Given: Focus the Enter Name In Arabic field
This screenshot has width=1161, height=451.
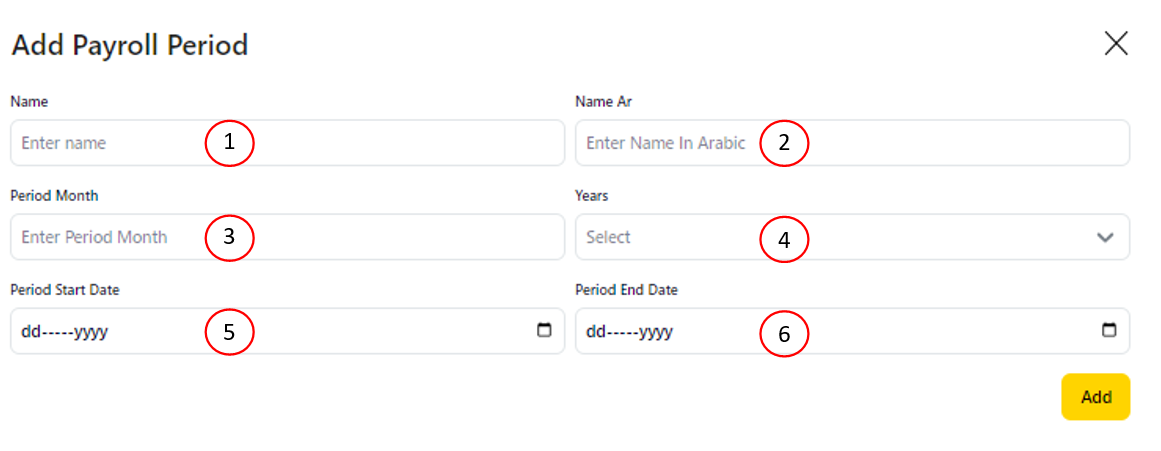Looking at the screenshot, I should click(665, 143).
